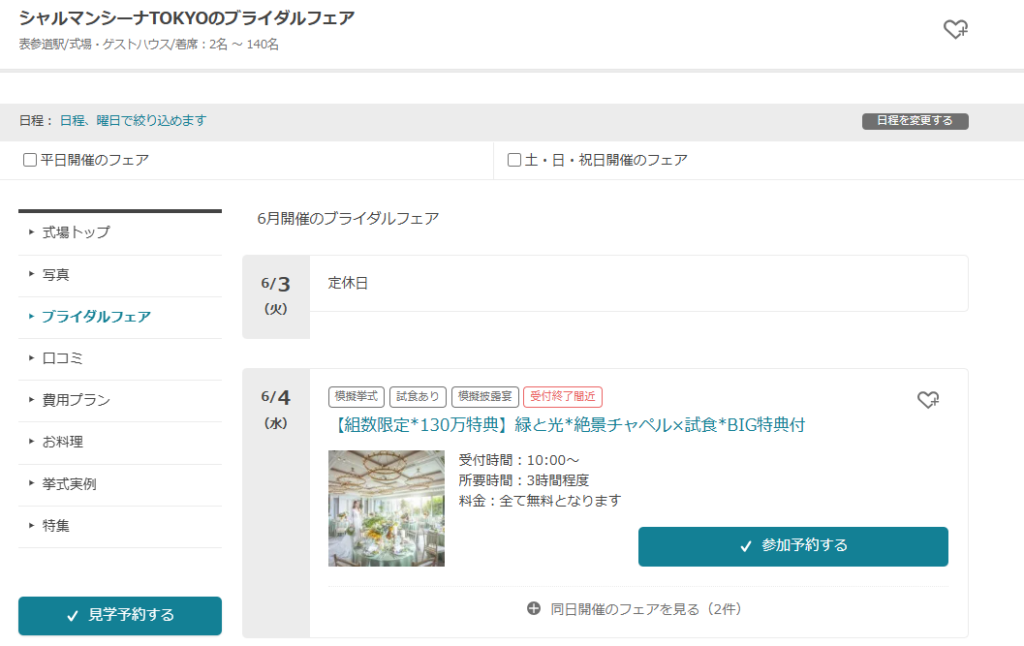Image resolution: width=1024 pixels, height=646 pixels.
Task: Click the 6月開催のブライダルフェア heading
Action: click(x=348, y=218)
